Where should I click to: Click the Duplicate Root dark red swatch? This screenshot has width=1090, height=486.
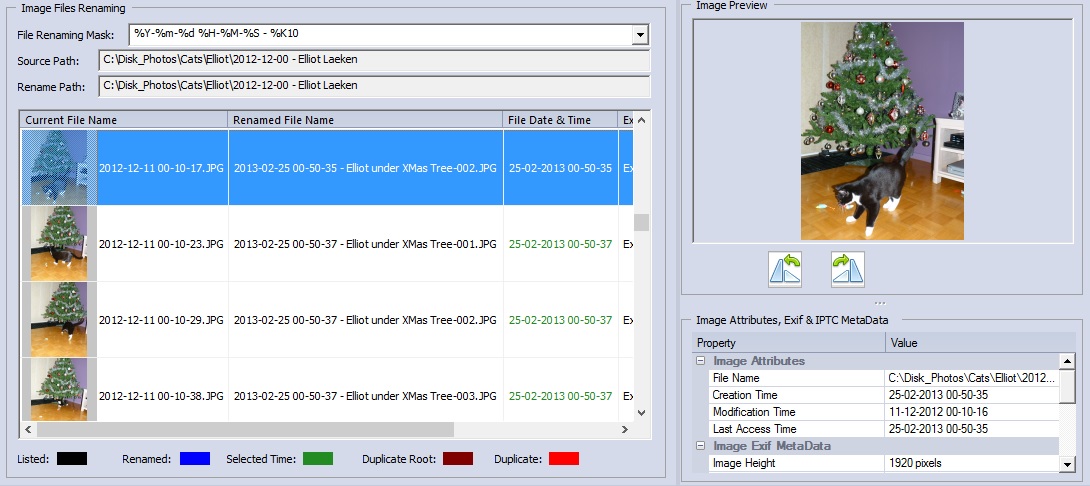[457, 459]
